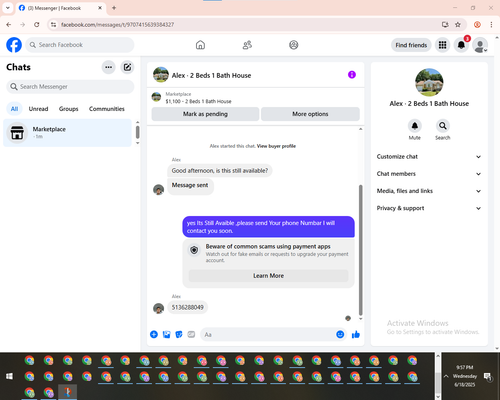Expand Customize chat section
The height and width of the screenshot is (400, 500).
(x=429, y=157)
